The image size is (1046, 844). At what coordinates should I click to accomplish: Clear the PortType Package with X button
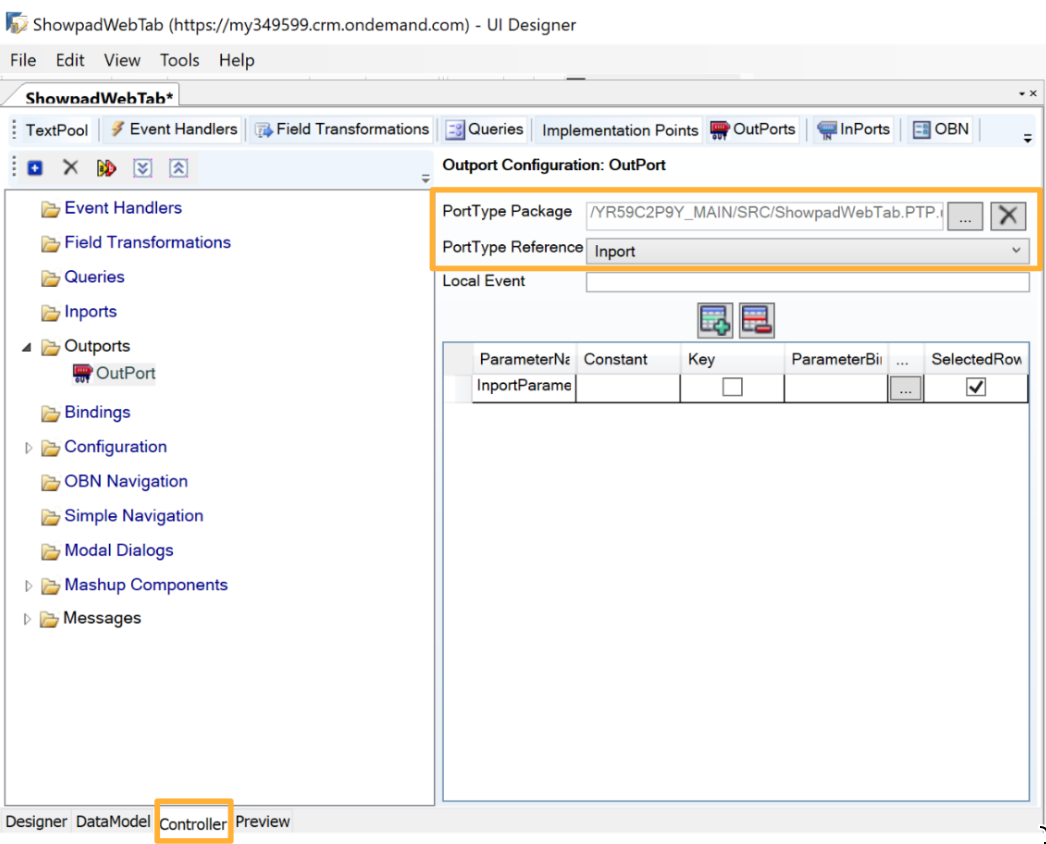1008,215
